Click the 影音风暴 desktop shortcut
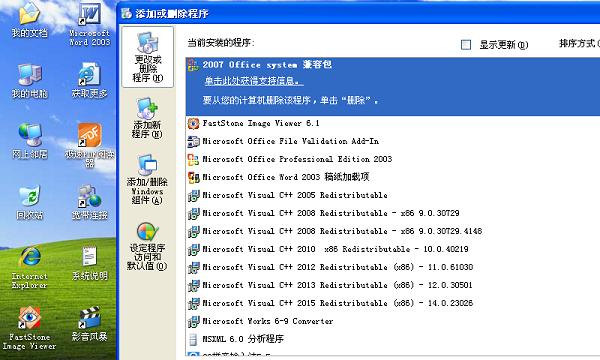Screen dimensions: 600x360 point(90,324)
